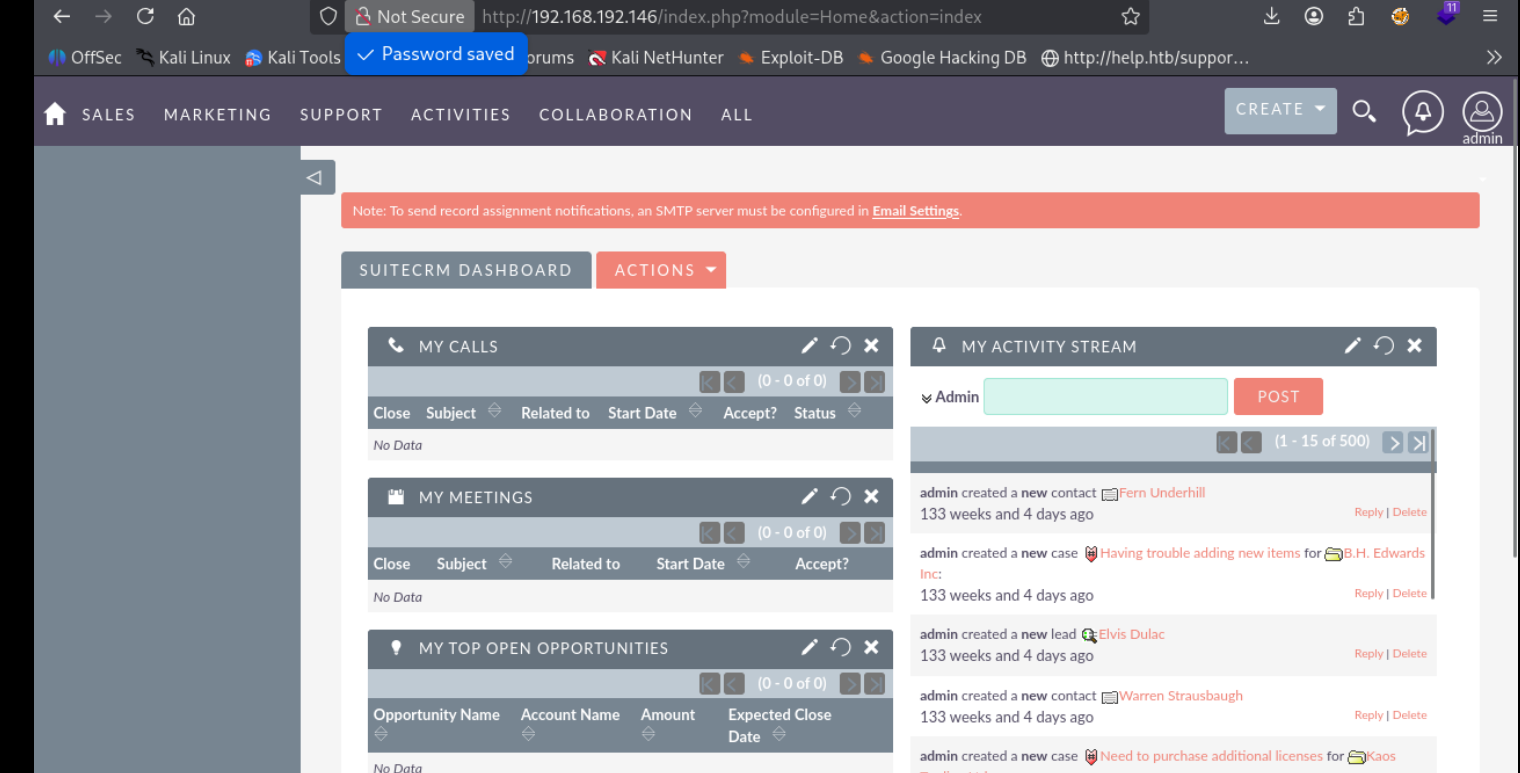Open the global search magnifier icon
Viewport: 1520px width, 773px height.
click(1364, 111)
